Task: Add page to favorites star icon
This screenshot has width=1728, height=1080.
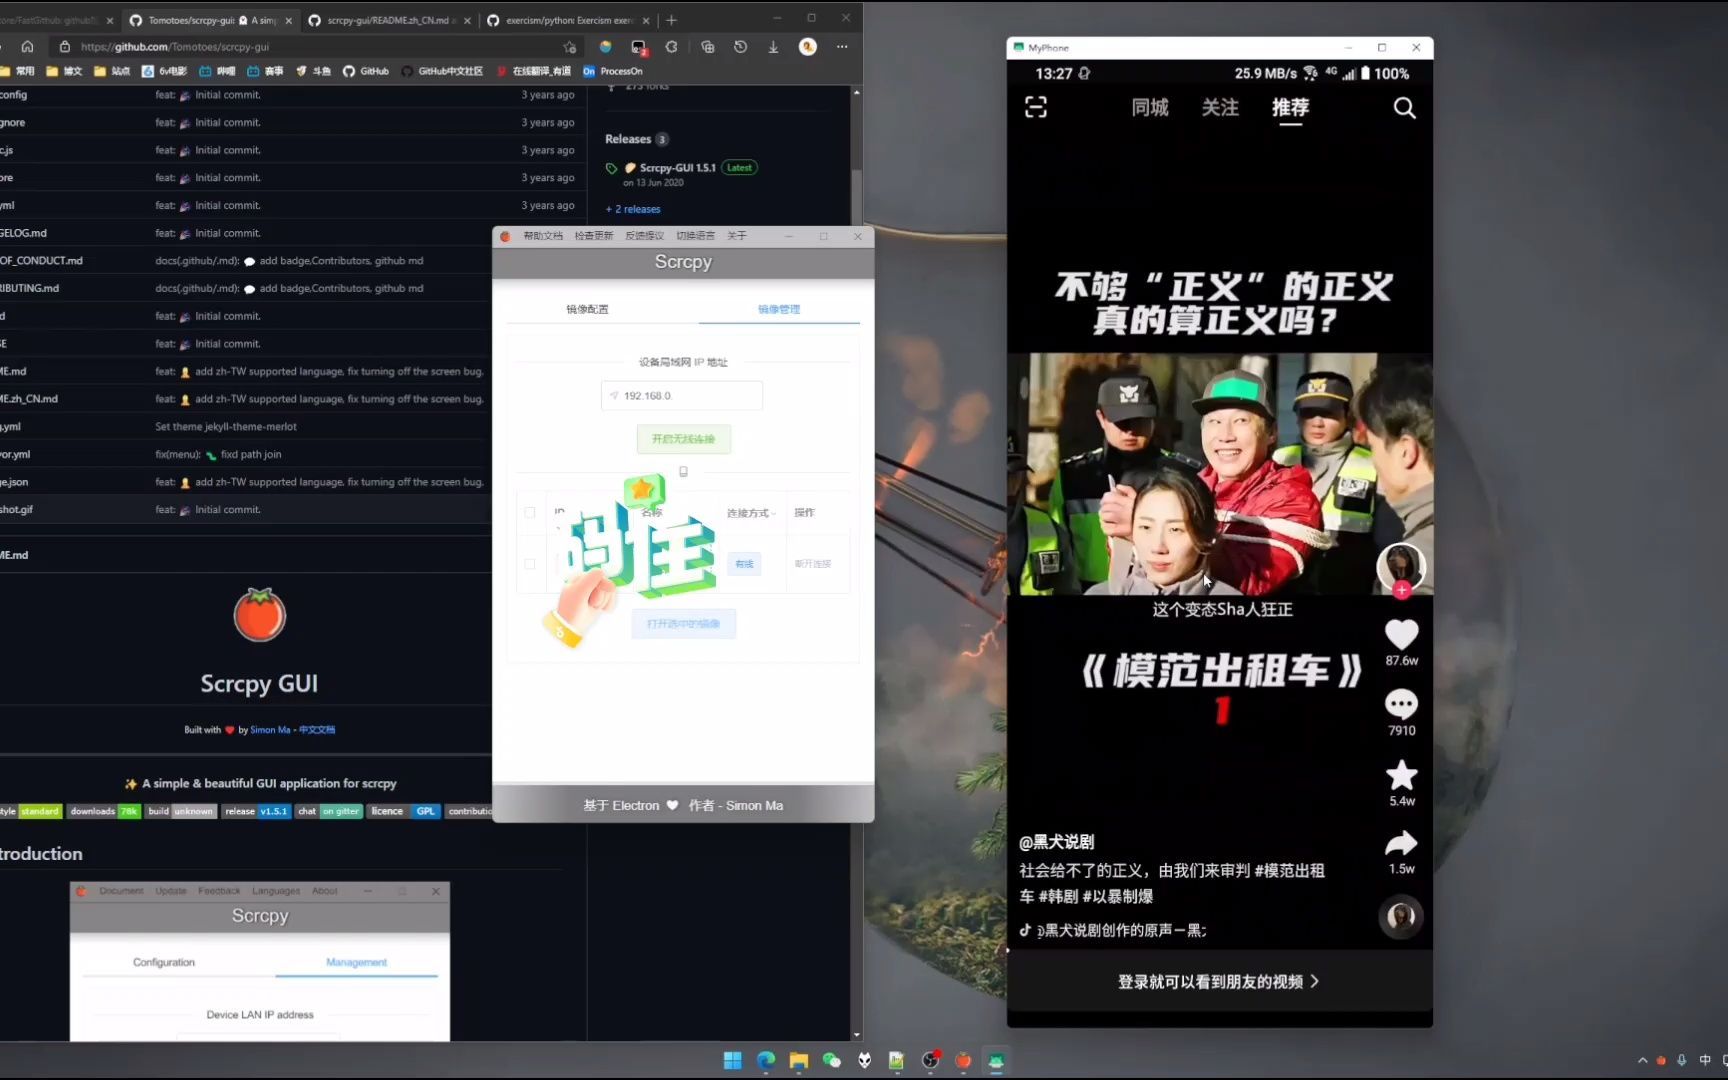Action: 570,46
